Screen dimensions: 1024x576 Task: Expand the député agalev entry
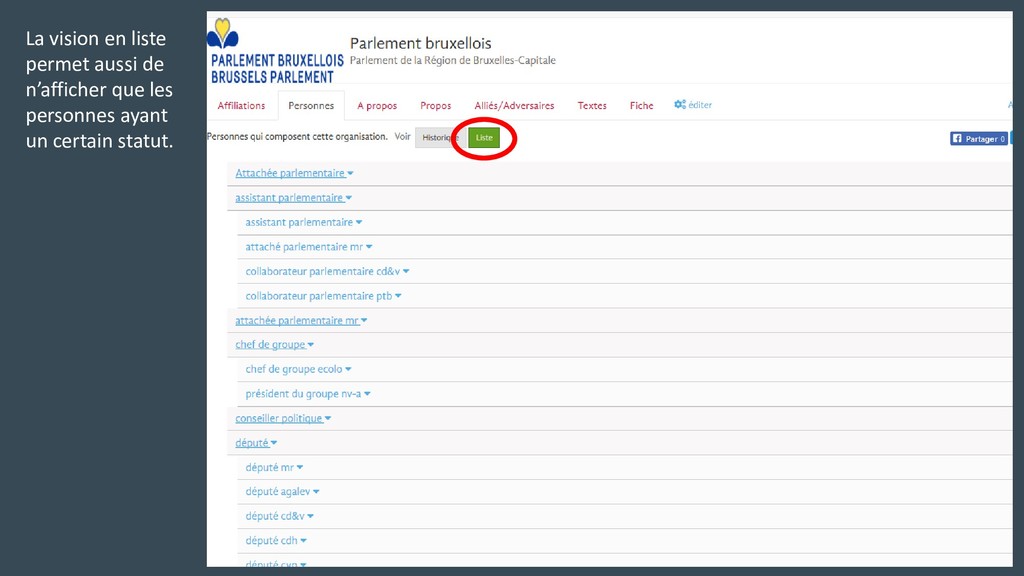point(282,492)
